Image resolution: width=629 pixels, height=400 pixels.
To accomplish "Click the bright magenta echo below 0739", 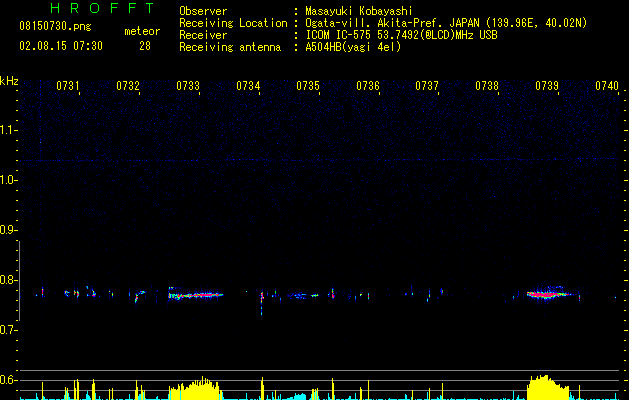I will [549, 294].
